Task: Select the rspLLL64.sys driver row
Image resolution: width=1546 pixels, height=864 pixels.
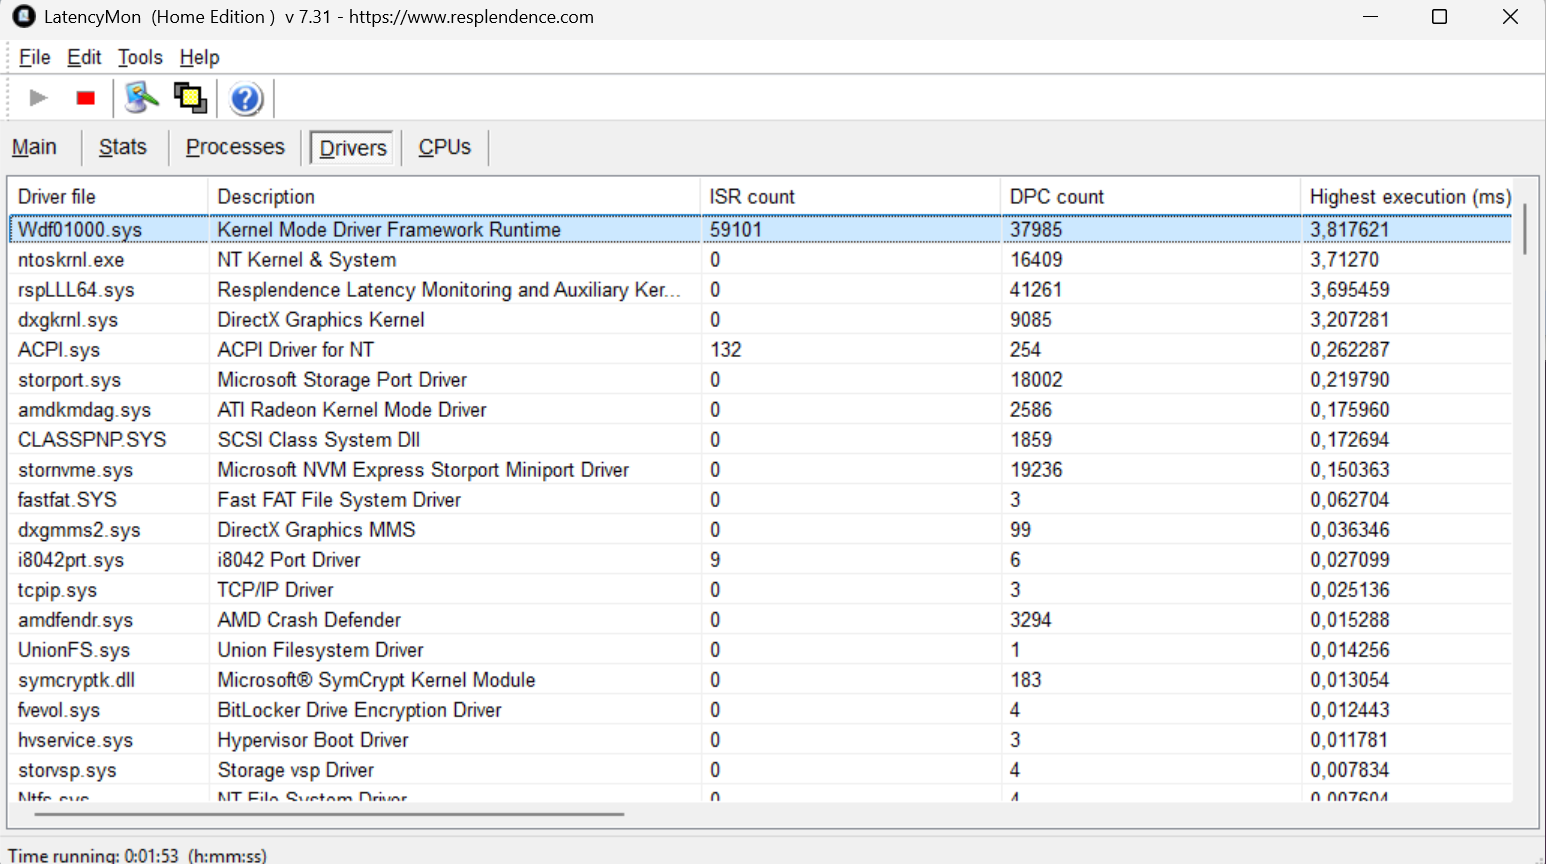Action: (760, 290)
